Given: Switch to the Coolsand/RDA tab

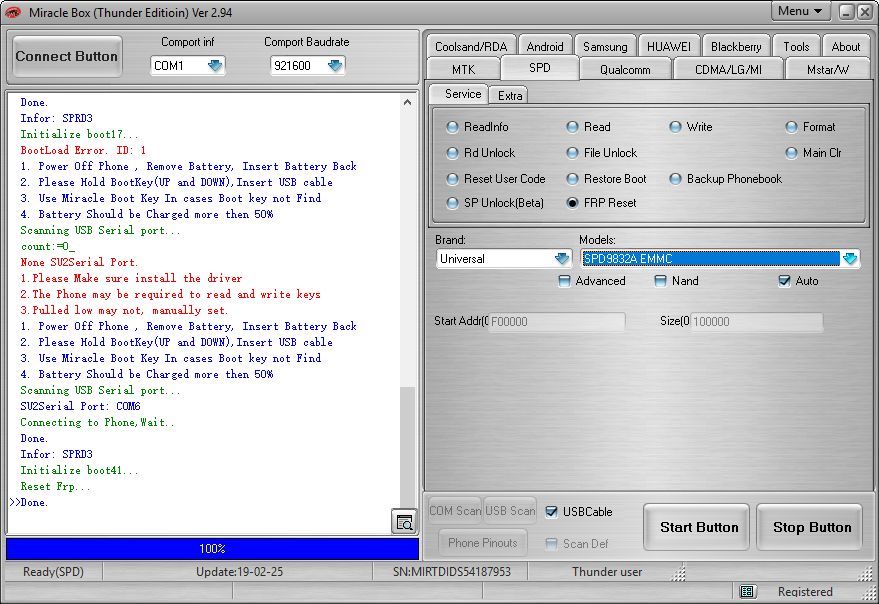Looking at the screenshot, I should [471, 47].
